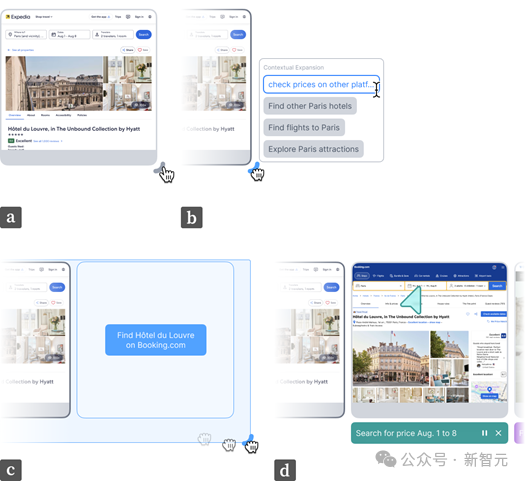The image size is (525, 481).
Task: Pause the "Search for price Aug. 1 to 8" task
Action: coord(484,433)
